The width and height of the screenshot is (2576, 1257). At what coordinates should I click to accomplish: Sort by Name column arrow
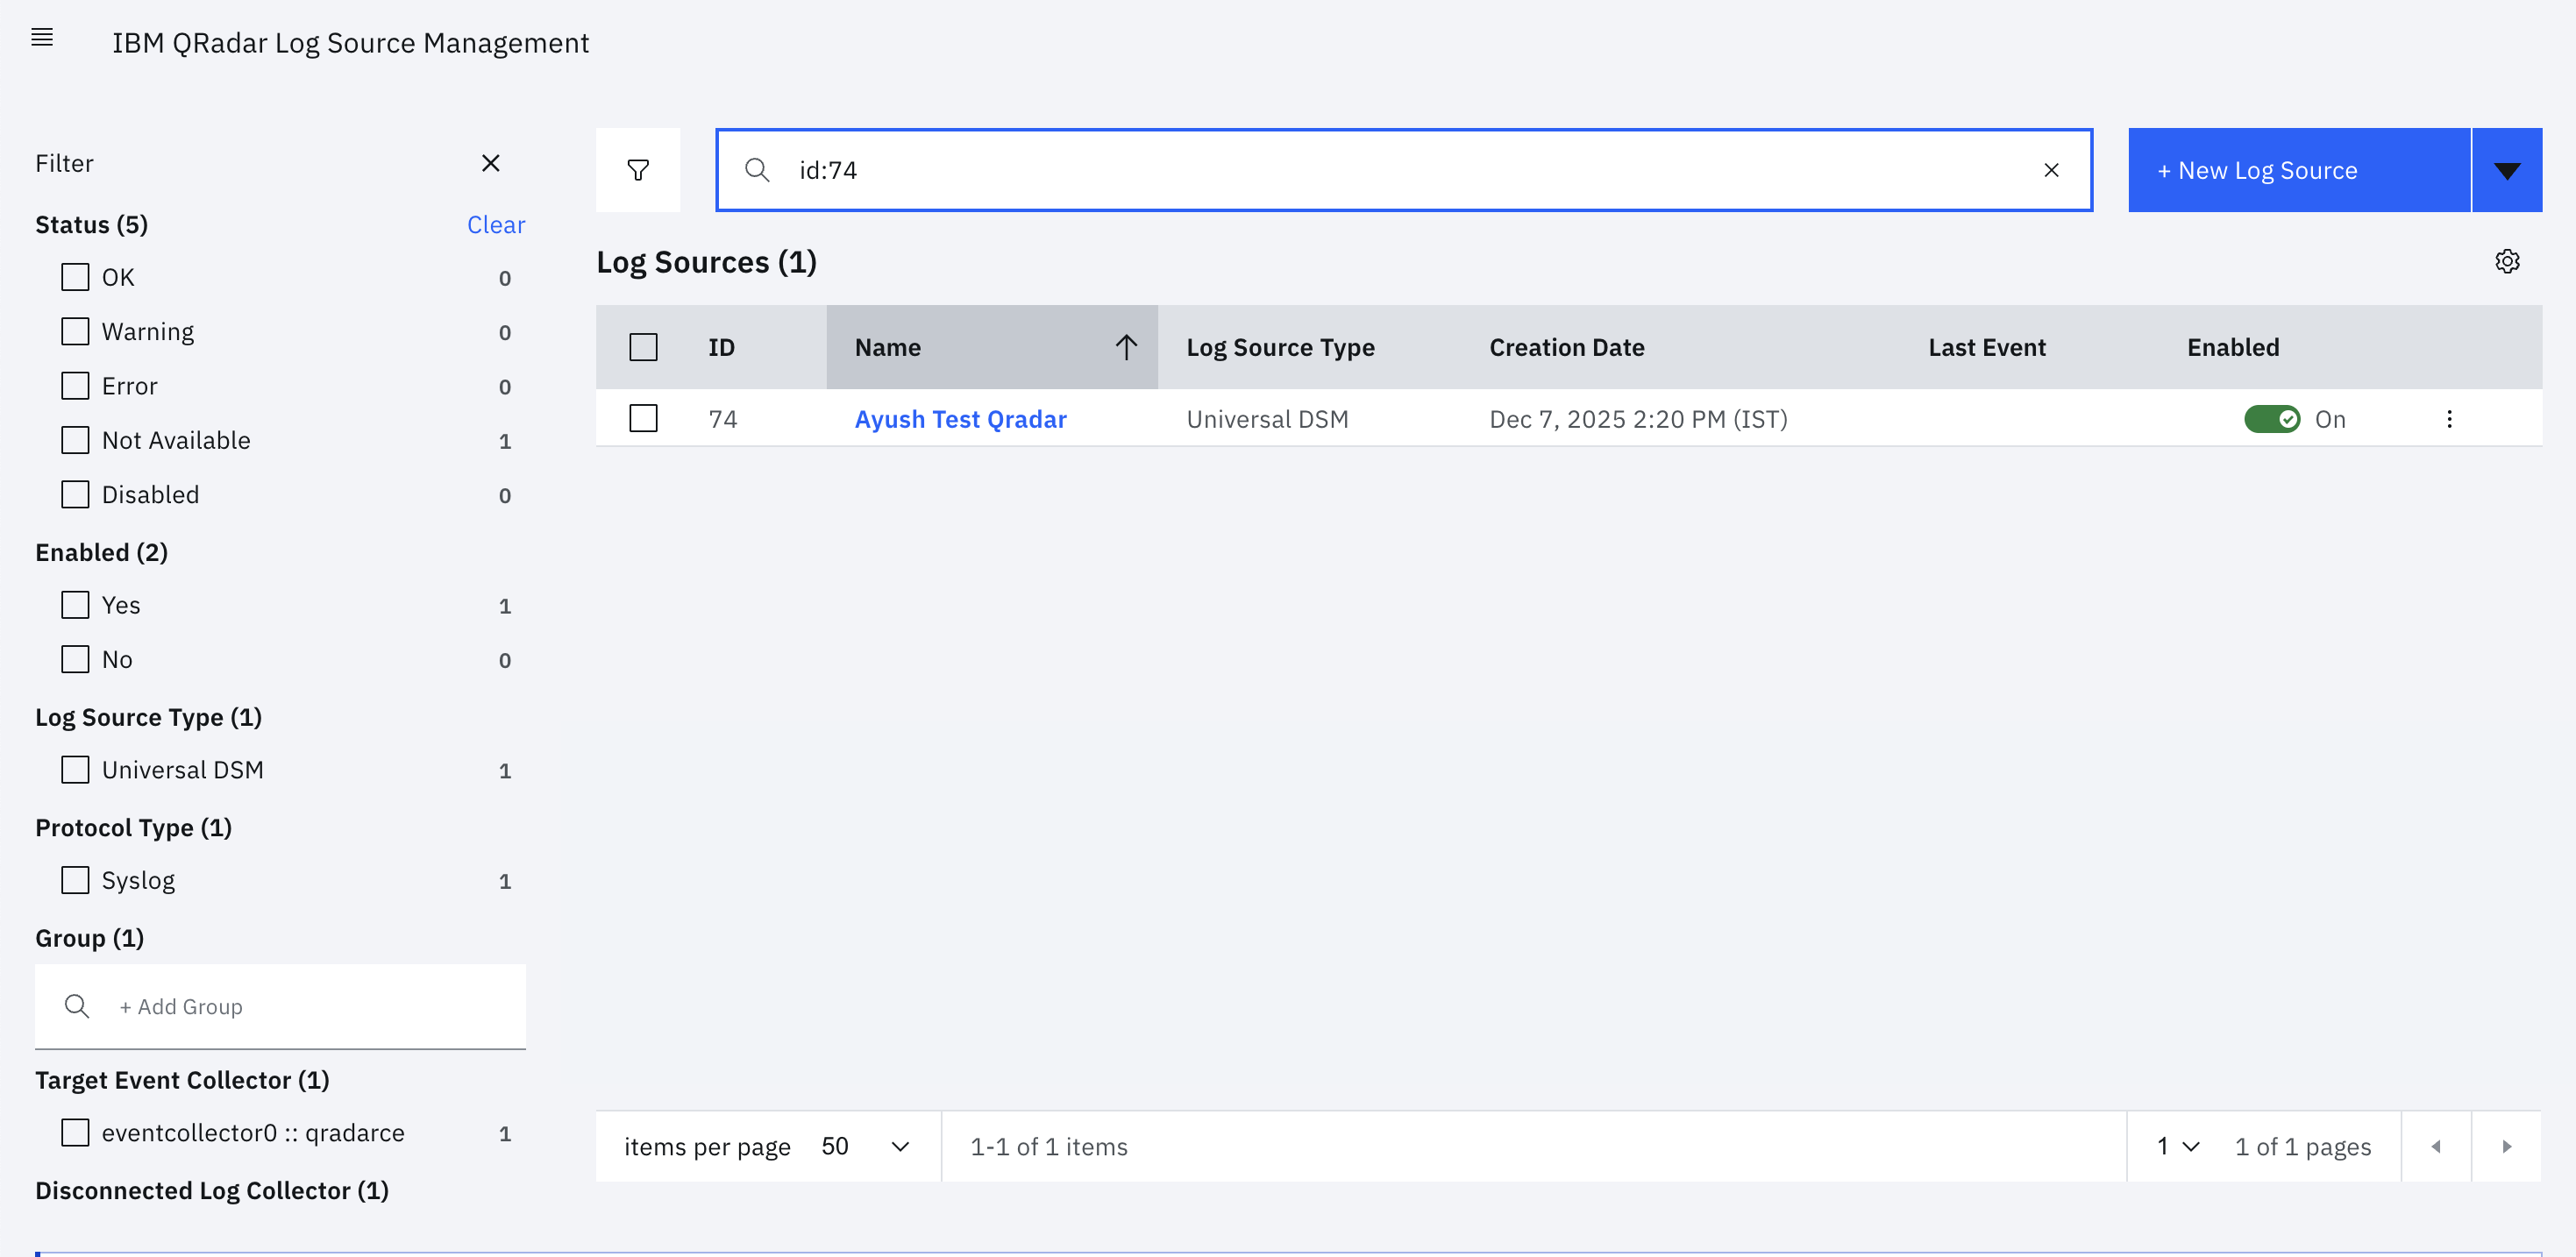pos(1126,347)
